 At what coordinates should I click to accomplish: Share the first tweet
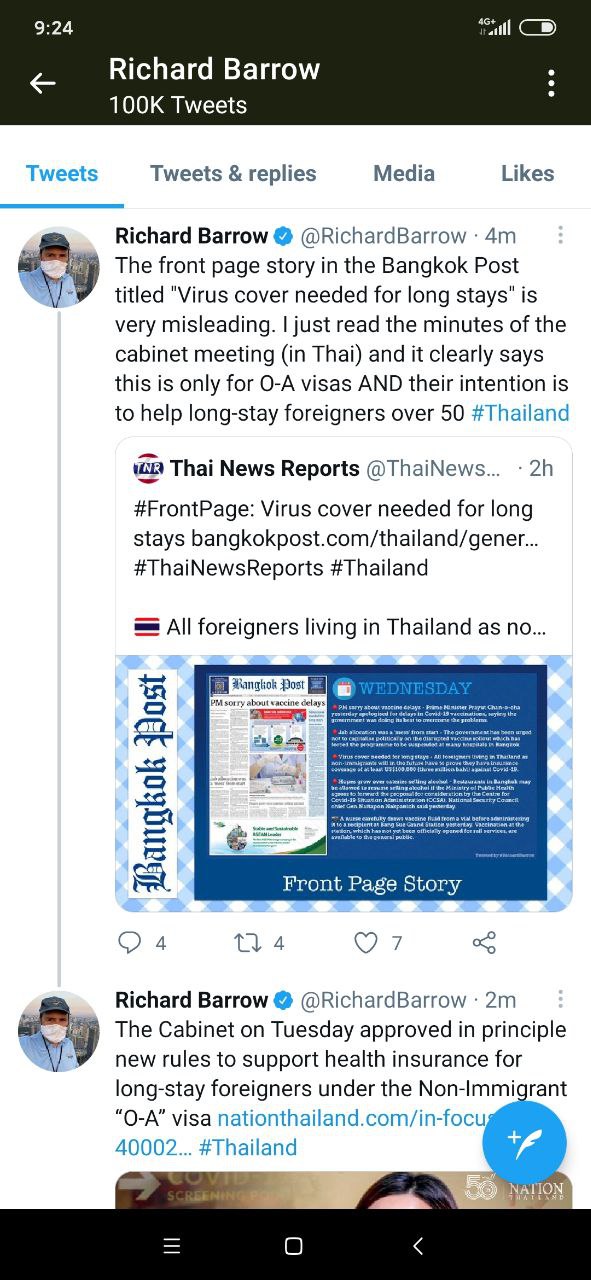click(484, 942)
